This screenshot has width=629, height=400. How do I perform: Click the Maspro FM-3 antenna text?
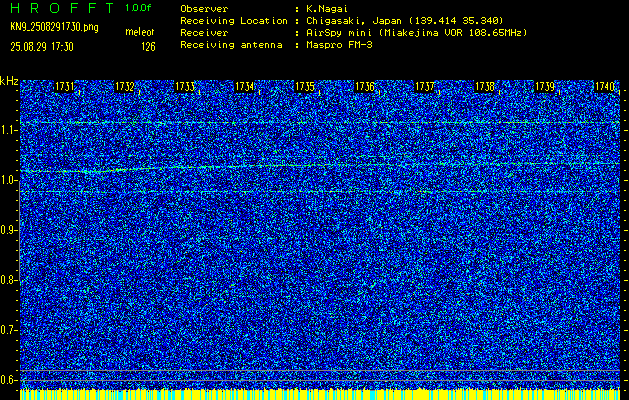point(339,45)
